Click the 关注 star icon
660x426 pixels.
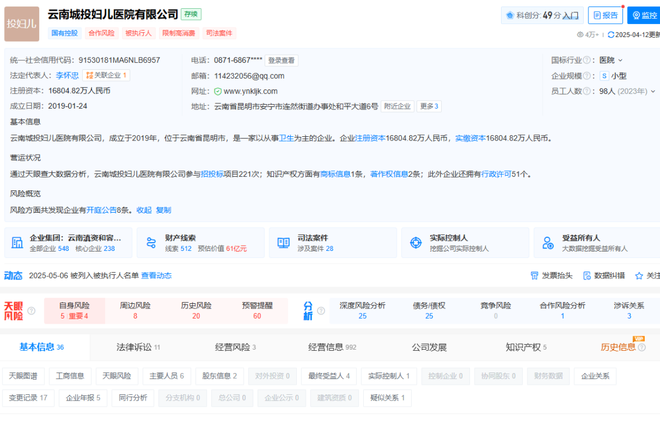coord(639,276)
